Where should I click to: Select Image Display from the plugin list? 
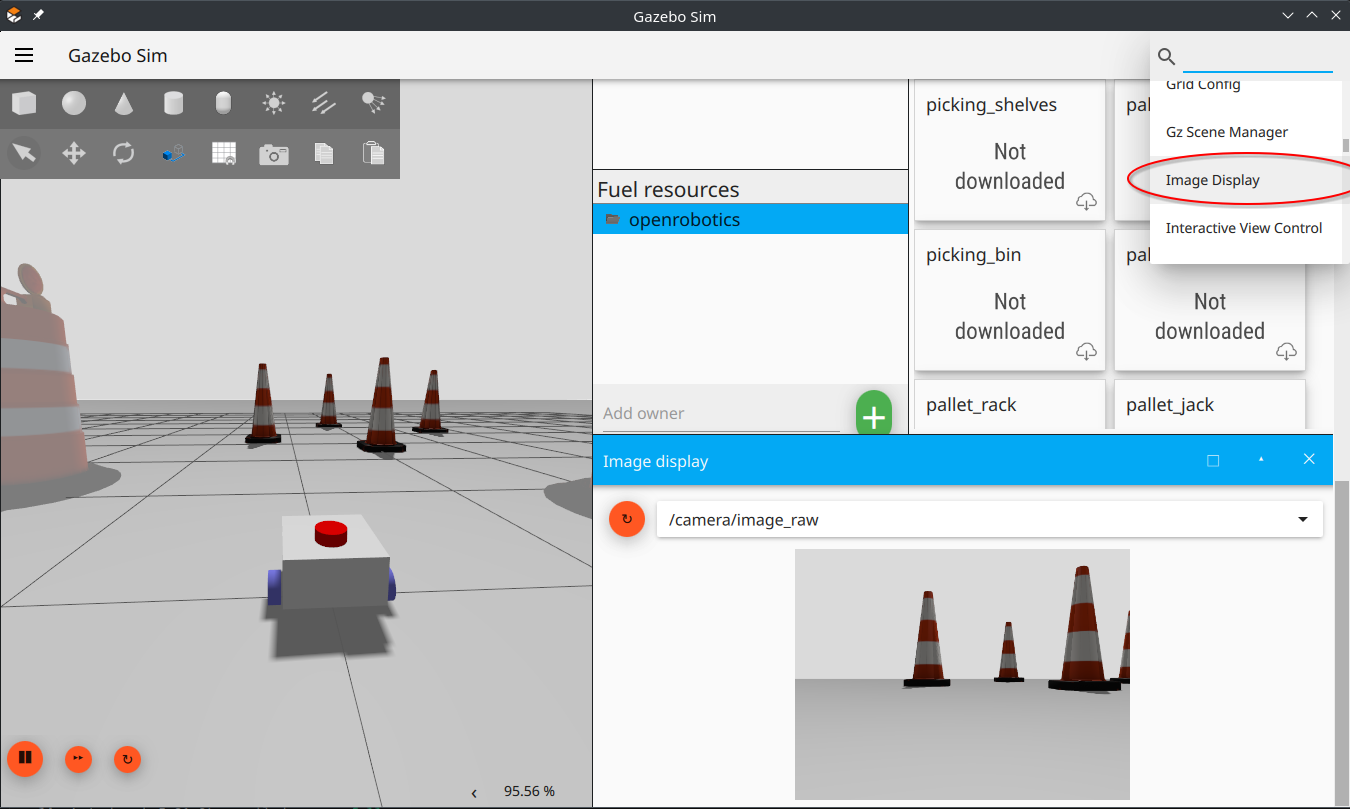pos(1212,180)
